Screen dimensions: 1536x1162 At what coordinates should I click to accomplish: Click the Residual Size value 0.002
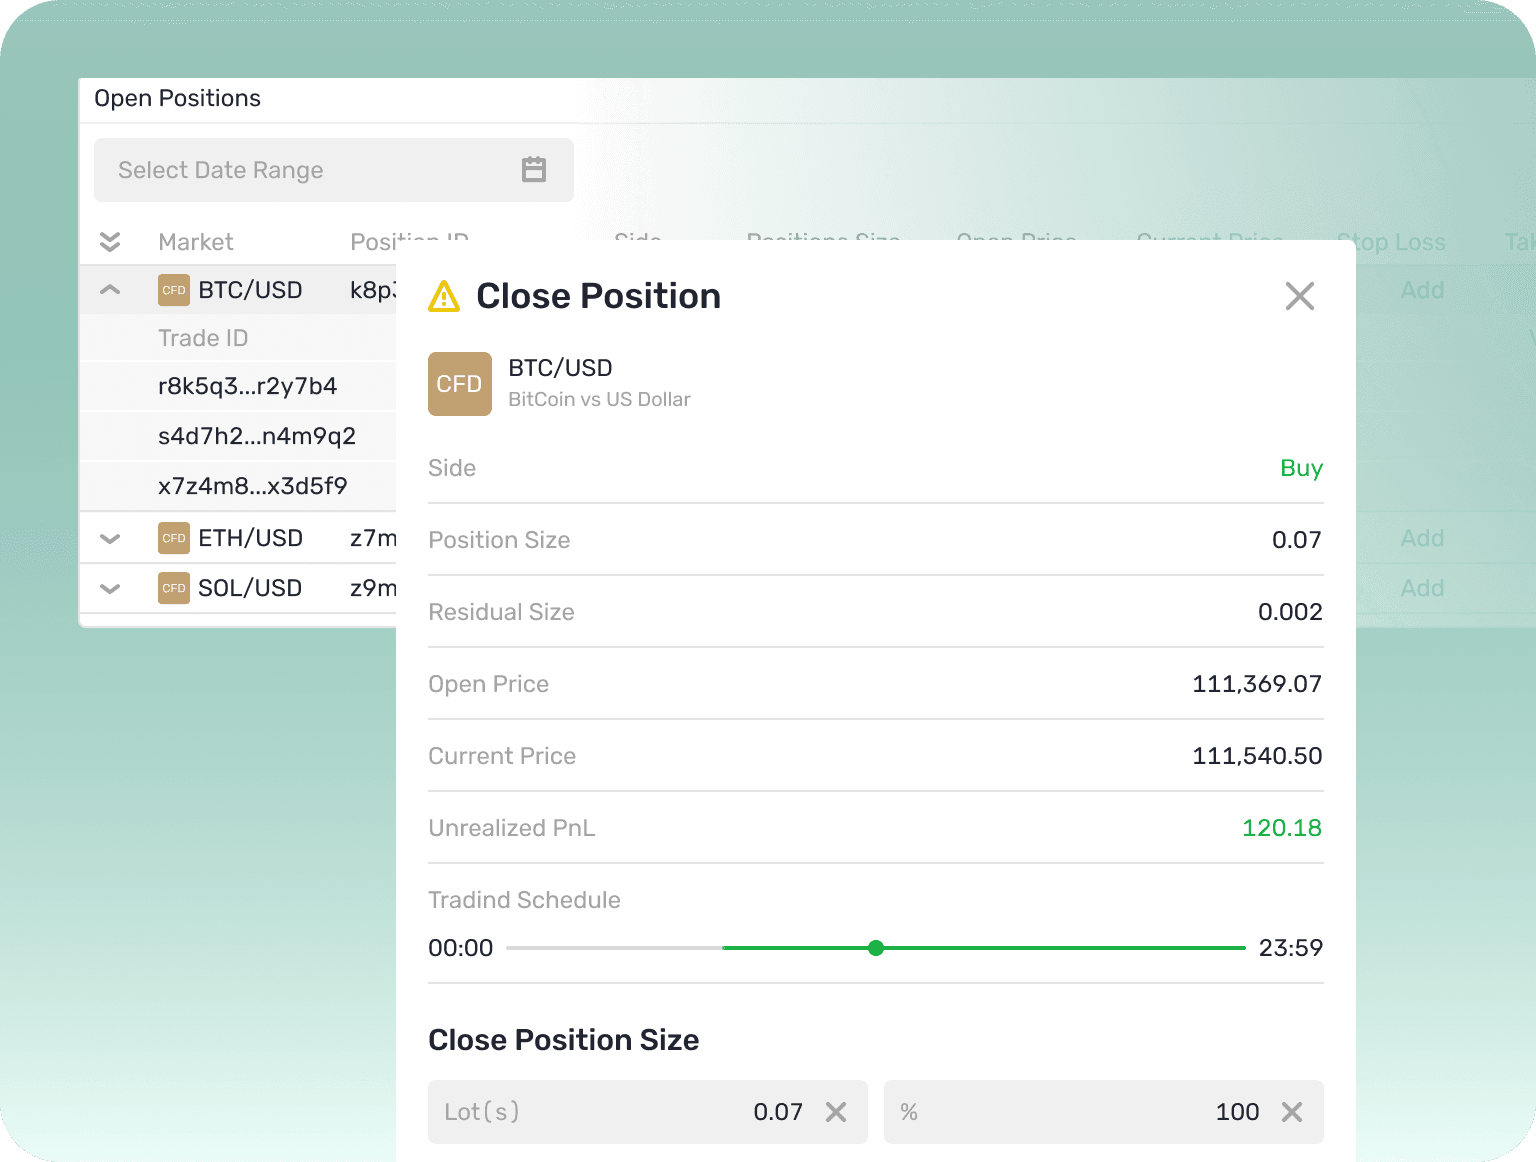[1290, 612]
